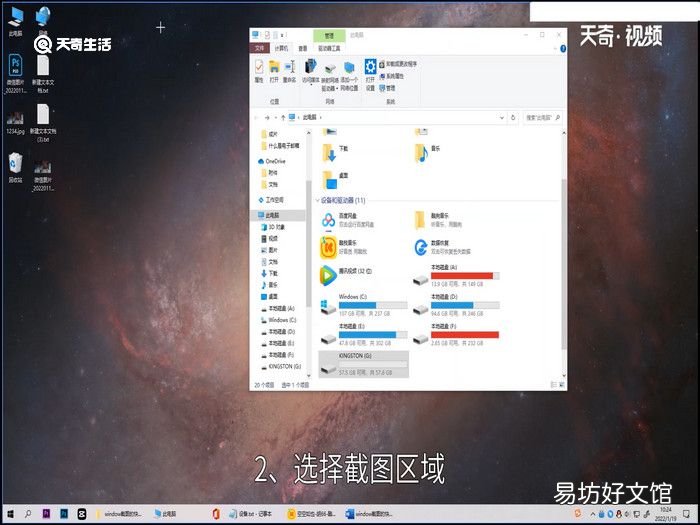Select the This PC desktop icon
The image size is (700, 525).
pyautogui.click(x=16, y=21)
